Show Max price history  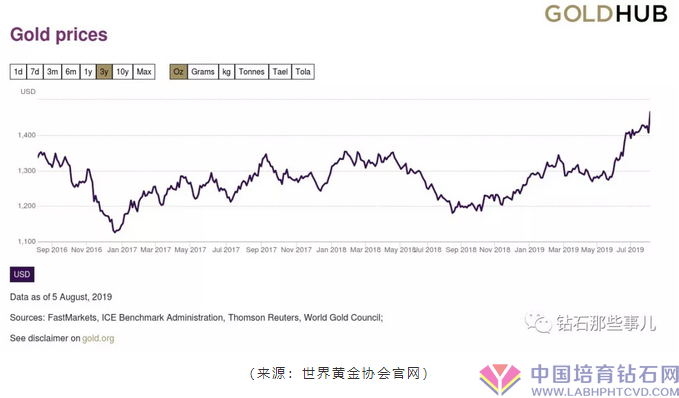(144, 71)
